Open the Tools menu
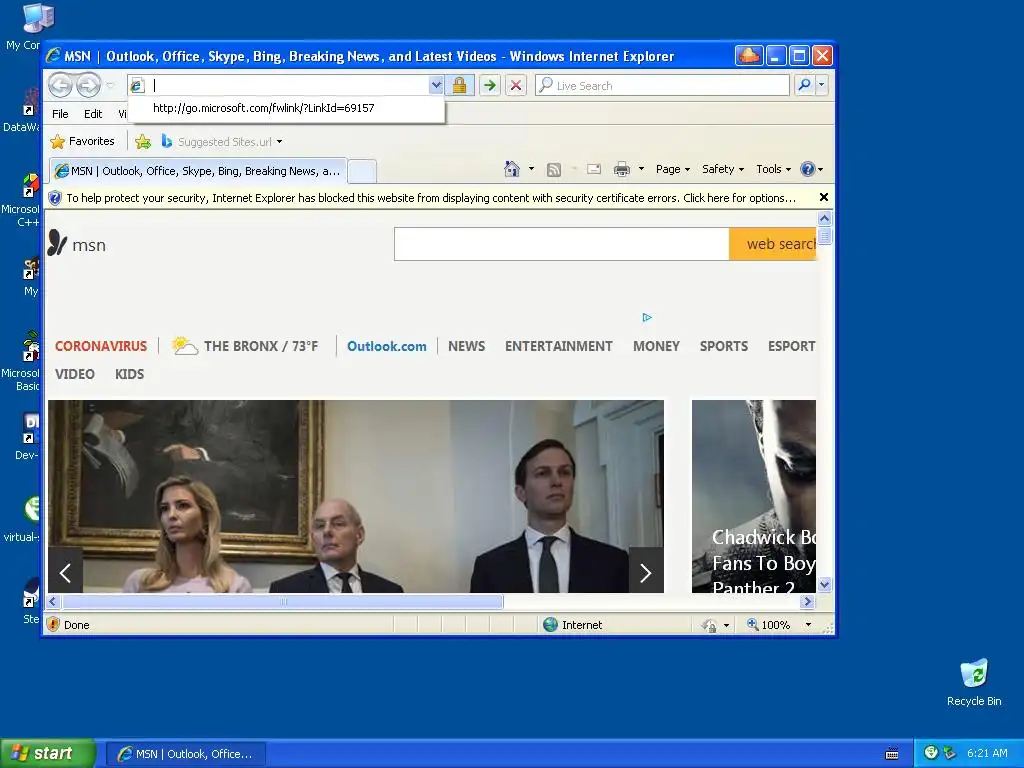The image size is (1024, 768). [x=773, y=169]
